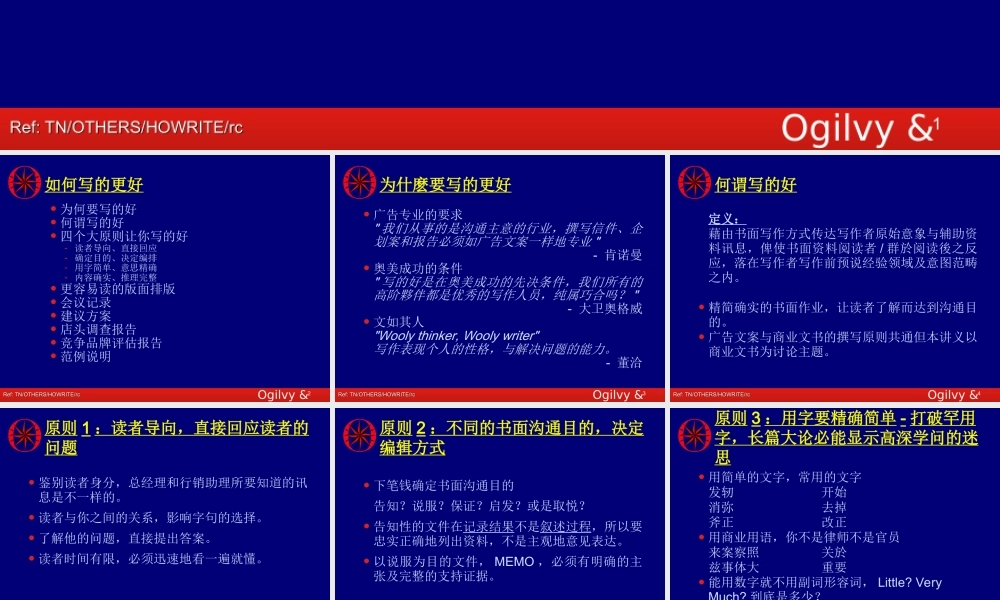Select the wheel icon beside 为什麽要写的更好
1000x600 pixels.
(357, 182)
